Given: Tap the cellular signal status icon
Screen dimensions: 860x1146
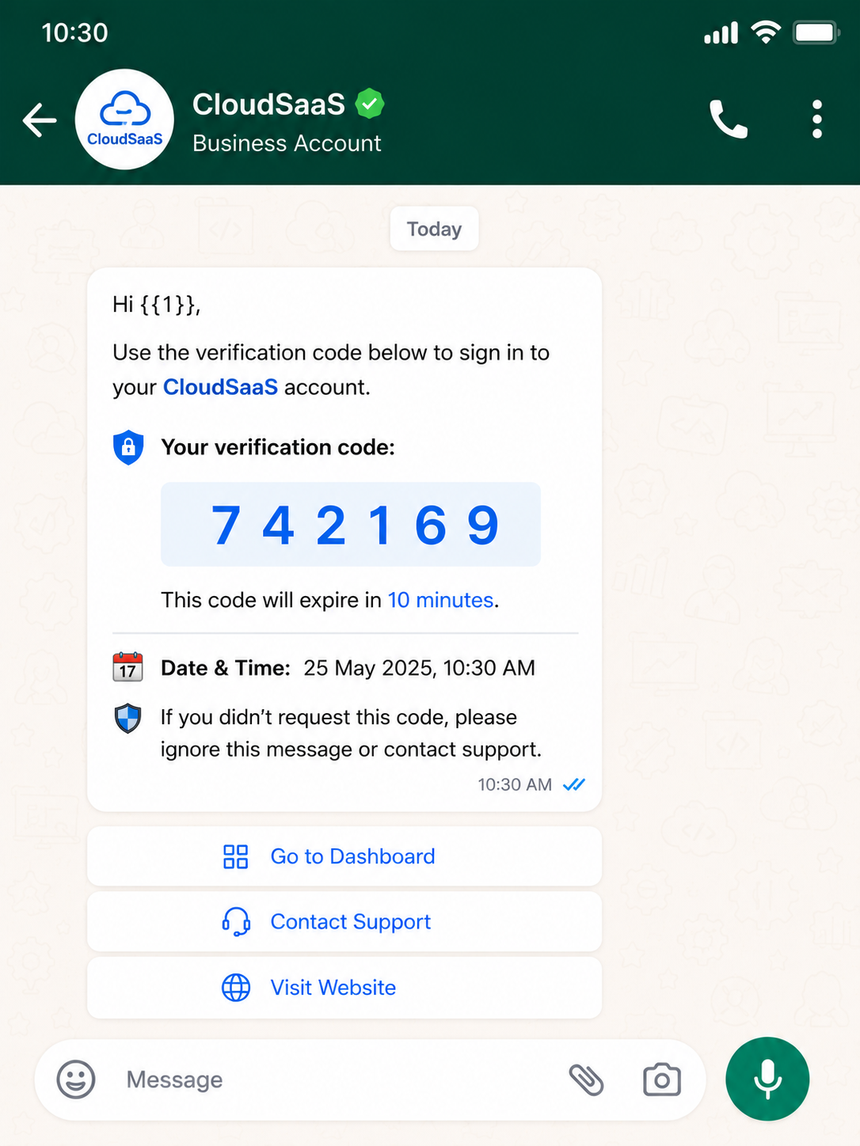Looking at the screenshot, I should coord(721,33).
